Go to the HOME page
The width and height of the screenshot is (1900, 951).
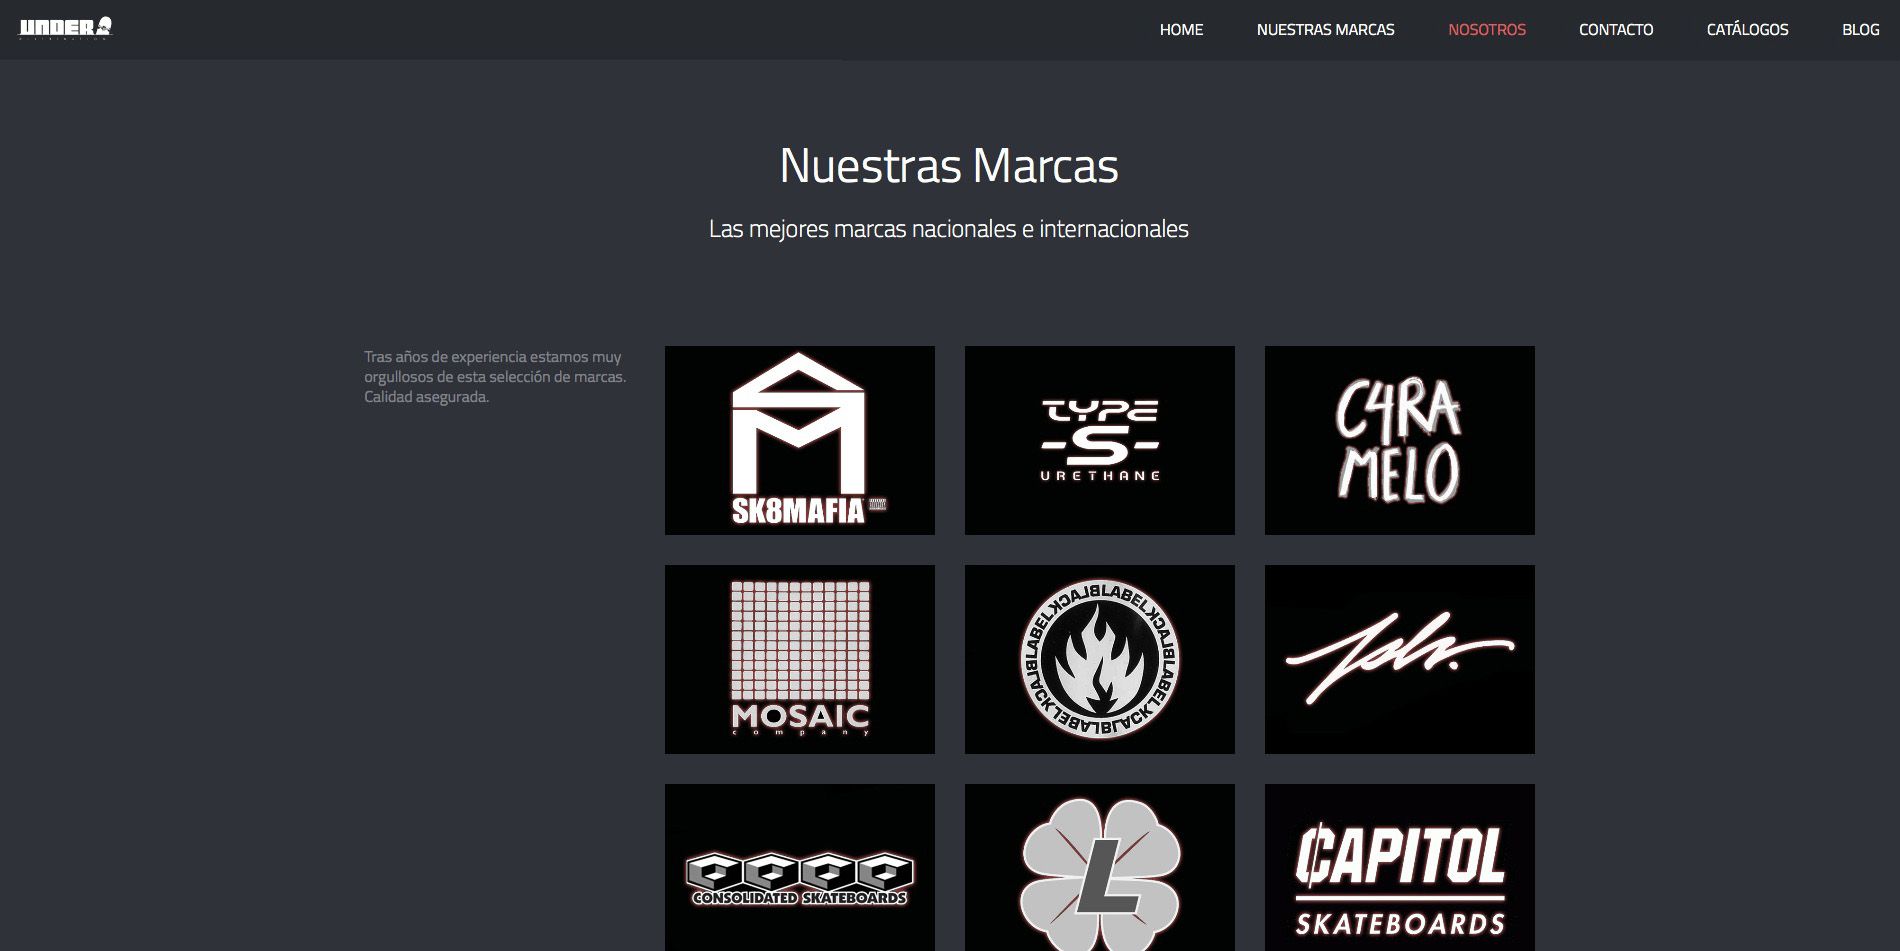tap(1181, 30)
